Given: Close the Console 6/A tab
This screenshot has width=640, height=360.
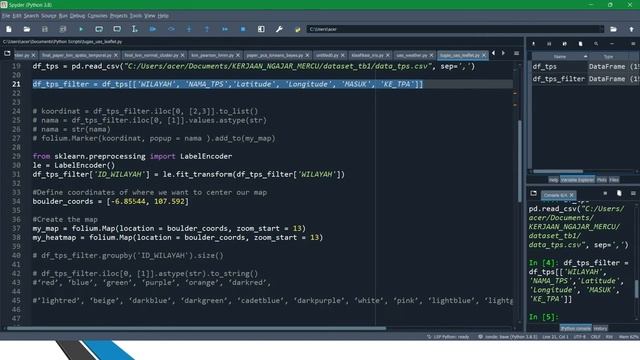Looking at the screenshot, I should [571, 195].
